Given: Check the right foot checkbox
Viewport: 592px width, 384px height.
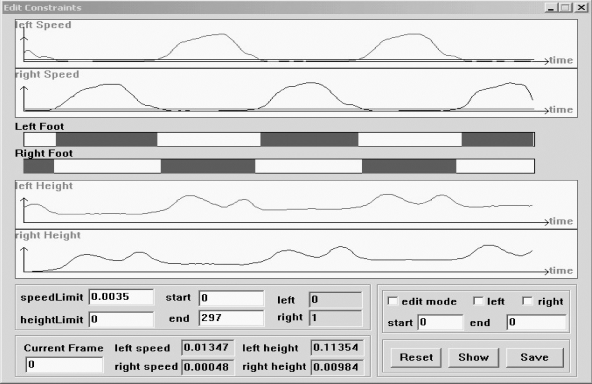Looking at the screenshot, I should click(527, 301).
